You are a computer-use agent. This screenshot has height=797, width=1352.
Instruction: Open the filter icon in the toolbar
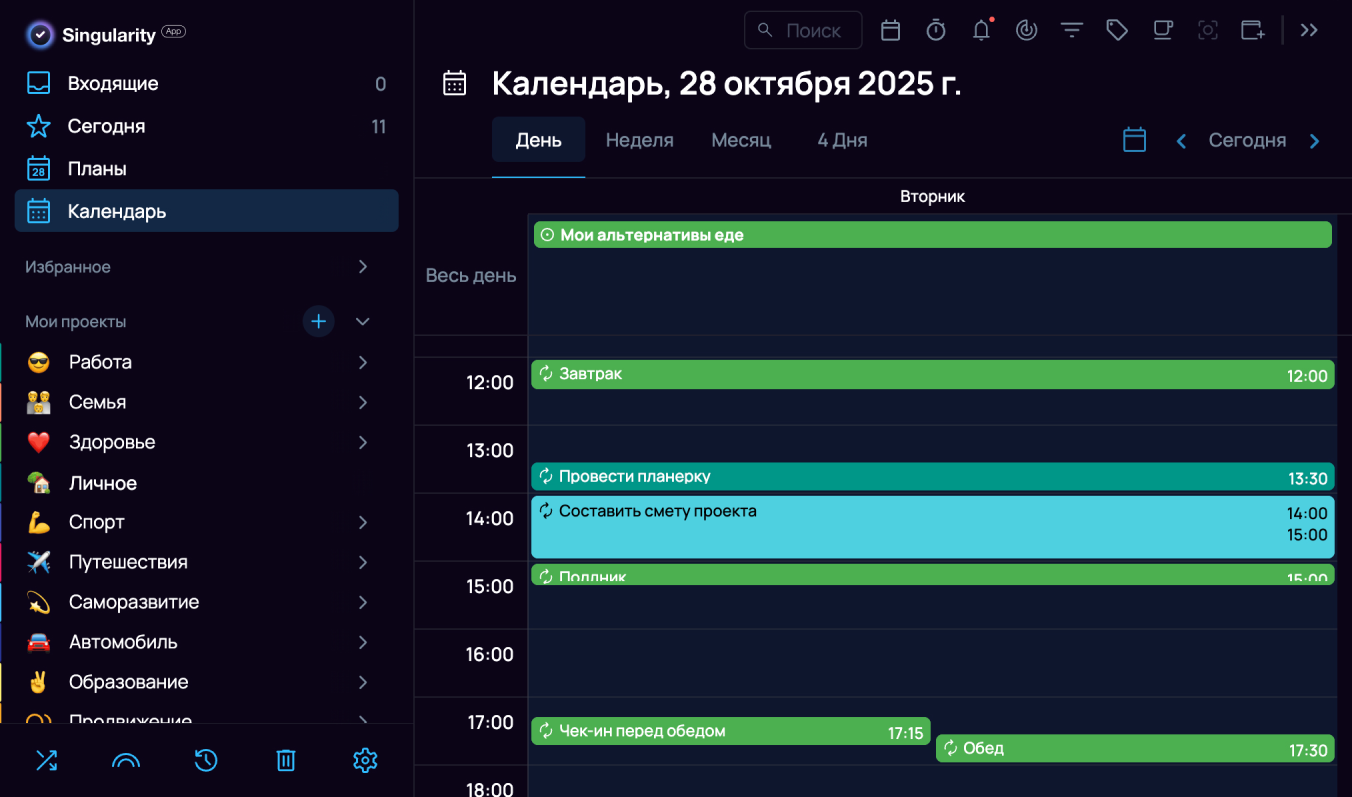click(x=1071, y=30)
